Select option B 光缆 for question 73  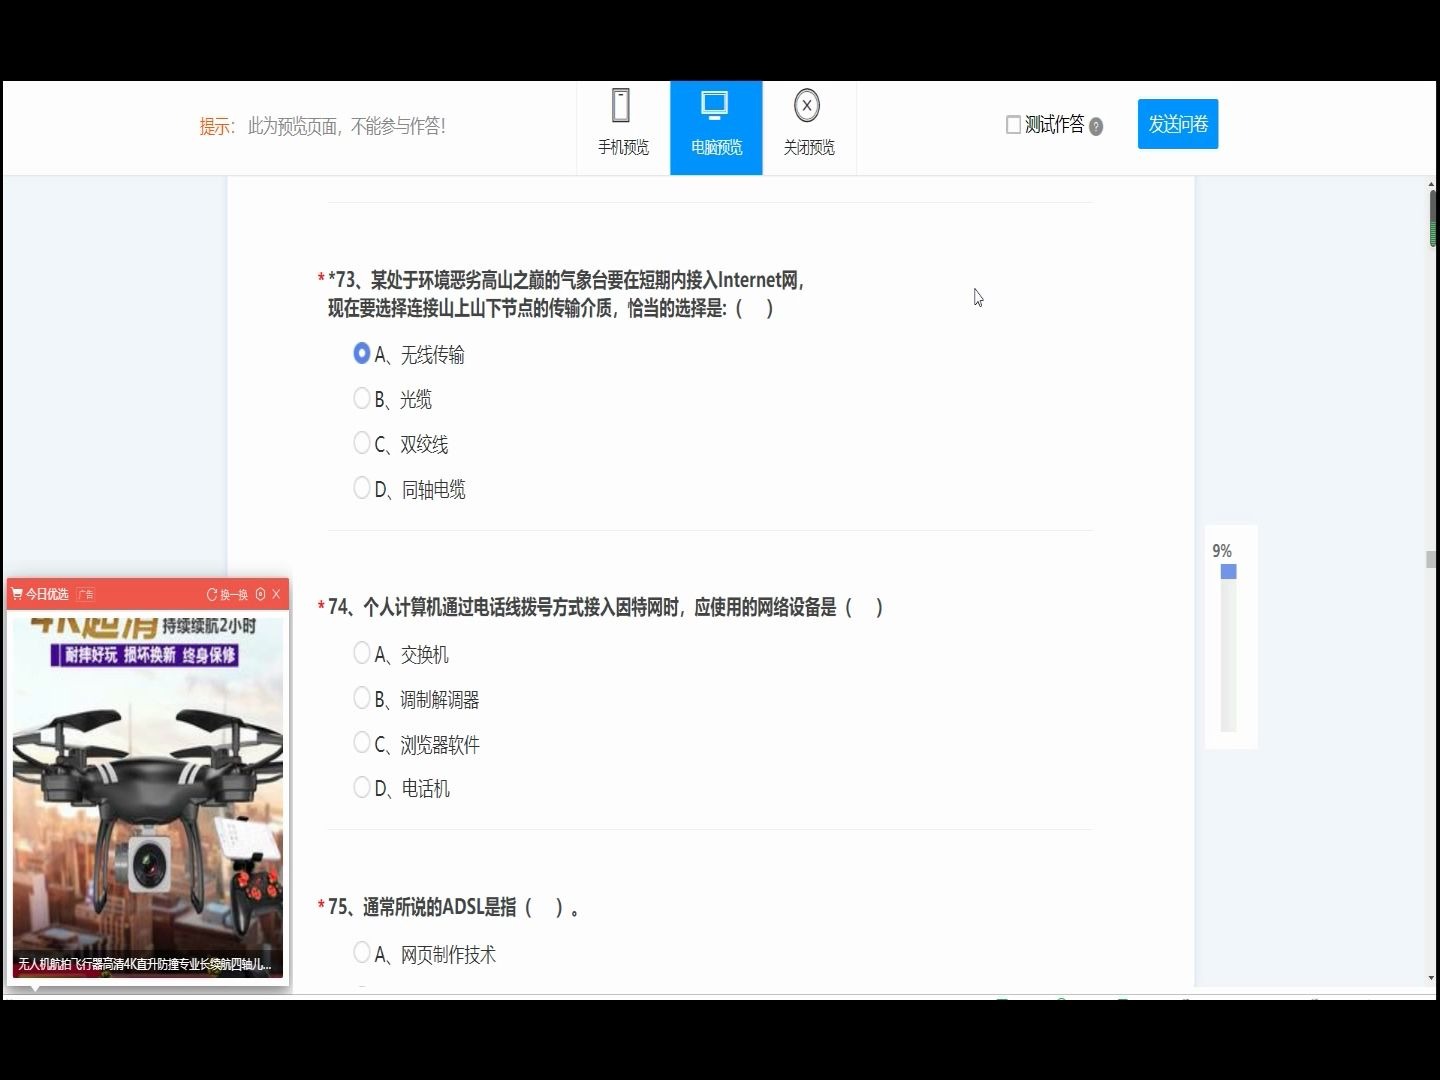[x=362, y=397]
